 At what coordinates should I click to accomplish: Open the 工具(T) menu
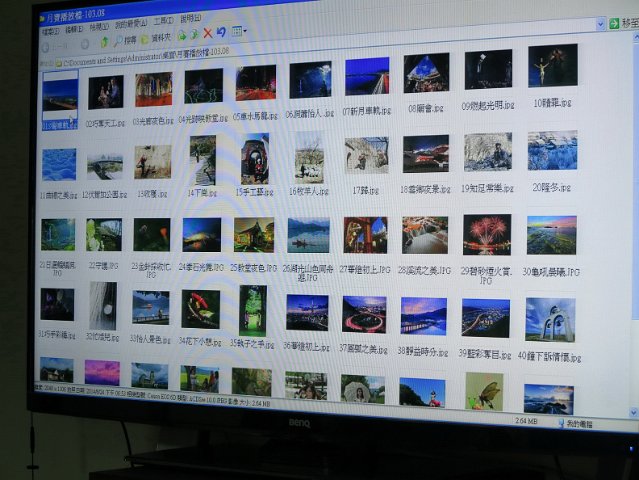click(x=163, y=20)
